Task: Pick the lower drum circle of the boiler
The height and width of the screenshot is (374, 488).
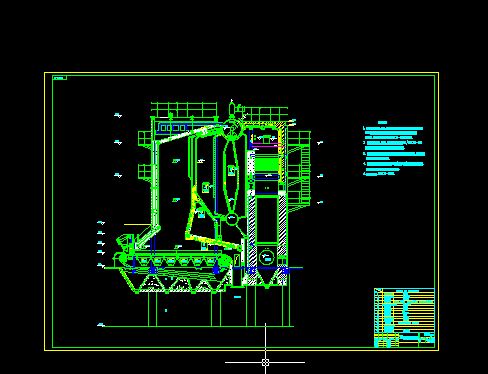Action: (x=232, y=219)
